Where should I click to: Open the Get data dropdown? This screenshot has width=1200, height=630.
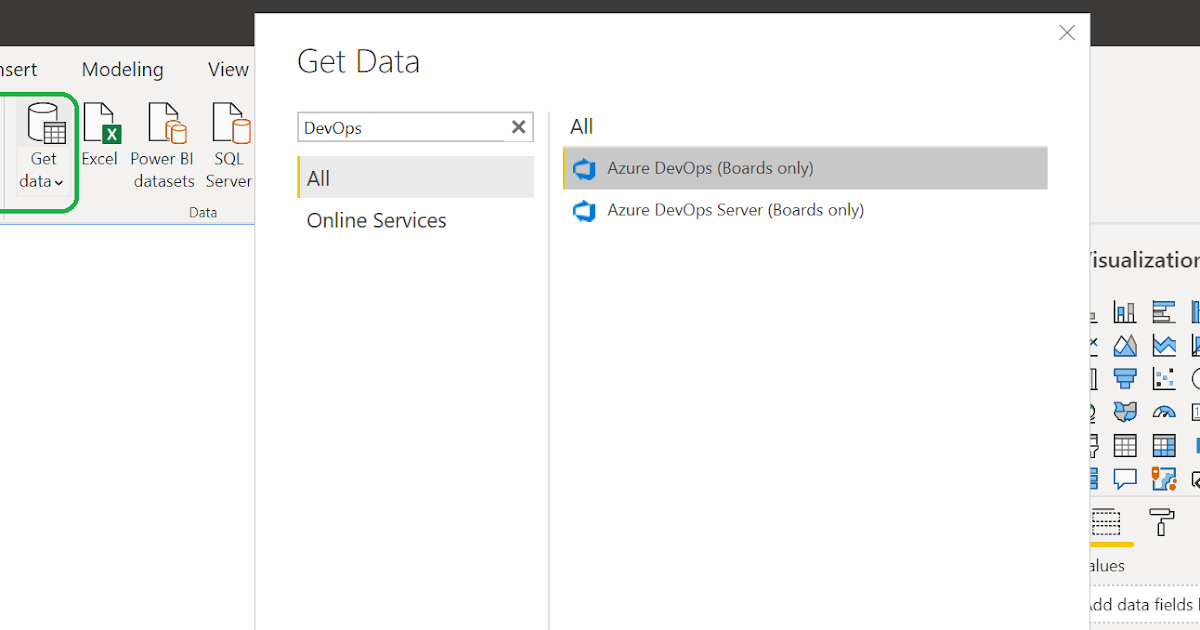pyautogui.click(x=42, y=180)
